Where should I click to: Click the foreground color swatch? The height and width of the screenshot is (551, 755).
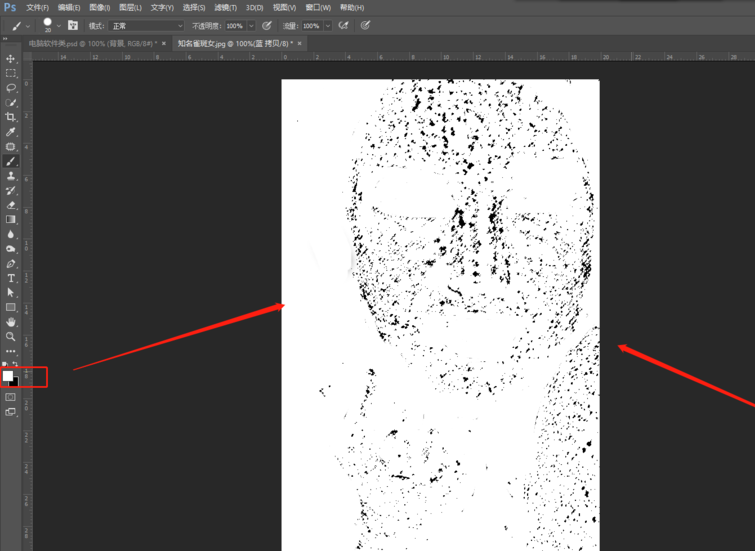coord(8,376)
